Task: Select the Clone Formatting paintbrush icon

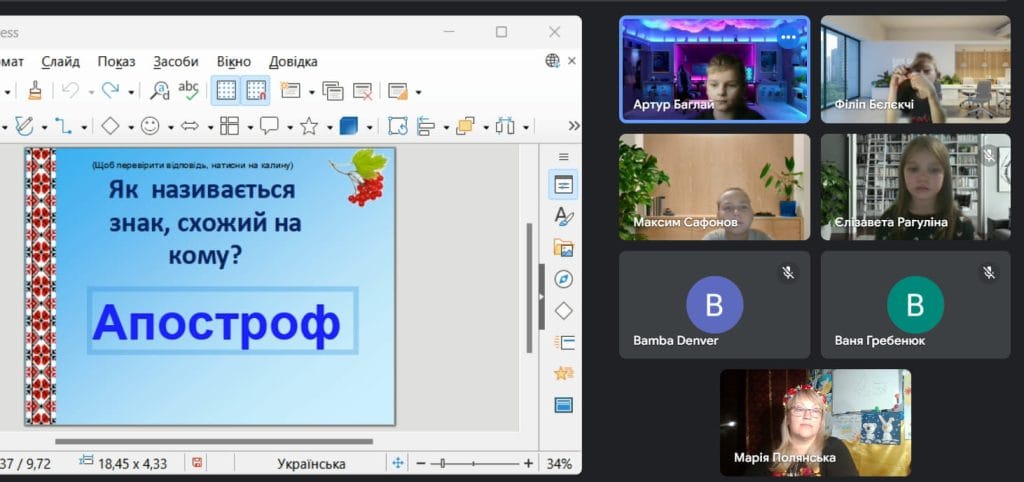Action: (35, 91)
